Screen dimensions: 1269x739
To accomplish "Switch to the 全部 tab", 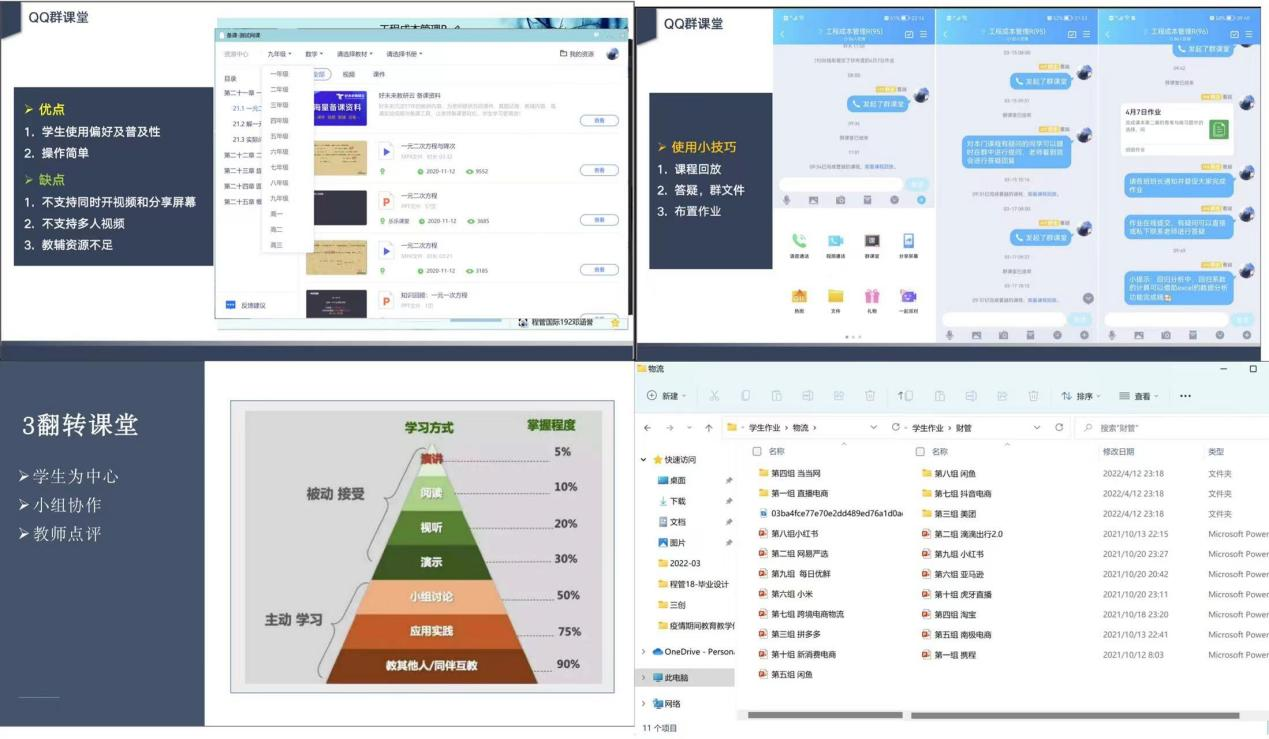I will tap(319, 74).
